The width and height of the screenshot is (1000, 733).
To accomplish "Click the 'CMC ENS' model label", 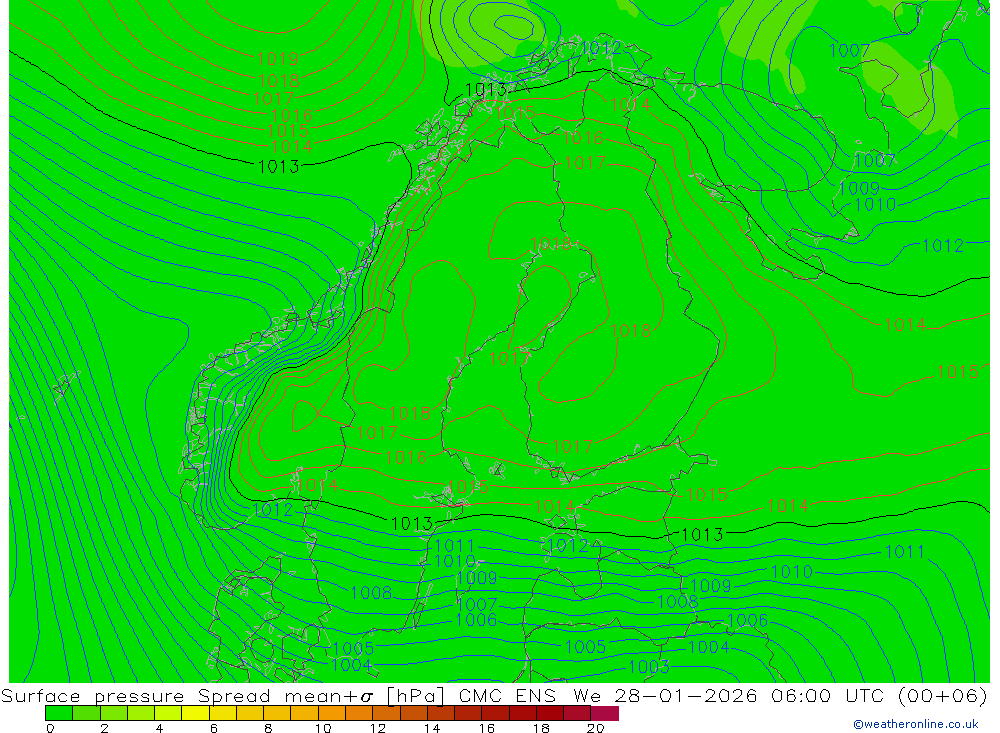I will click(x=507, y=695).
